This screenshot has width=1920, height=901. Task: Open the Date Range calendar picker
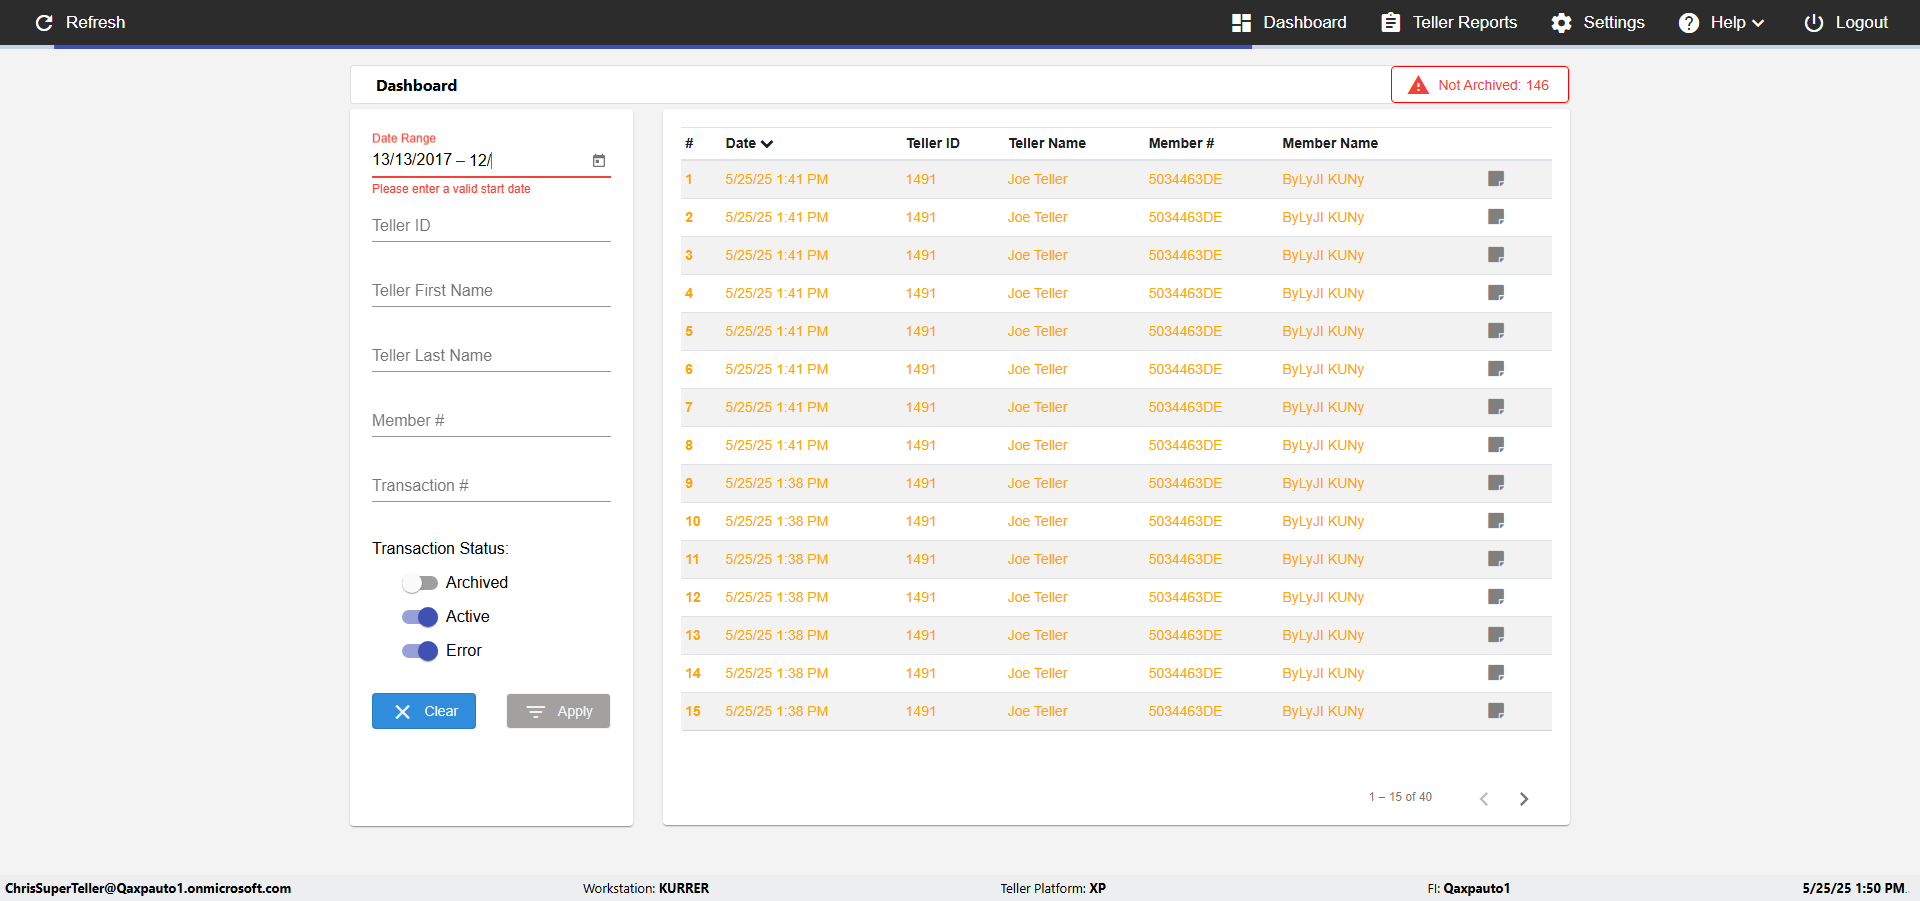tap(599, 160)
